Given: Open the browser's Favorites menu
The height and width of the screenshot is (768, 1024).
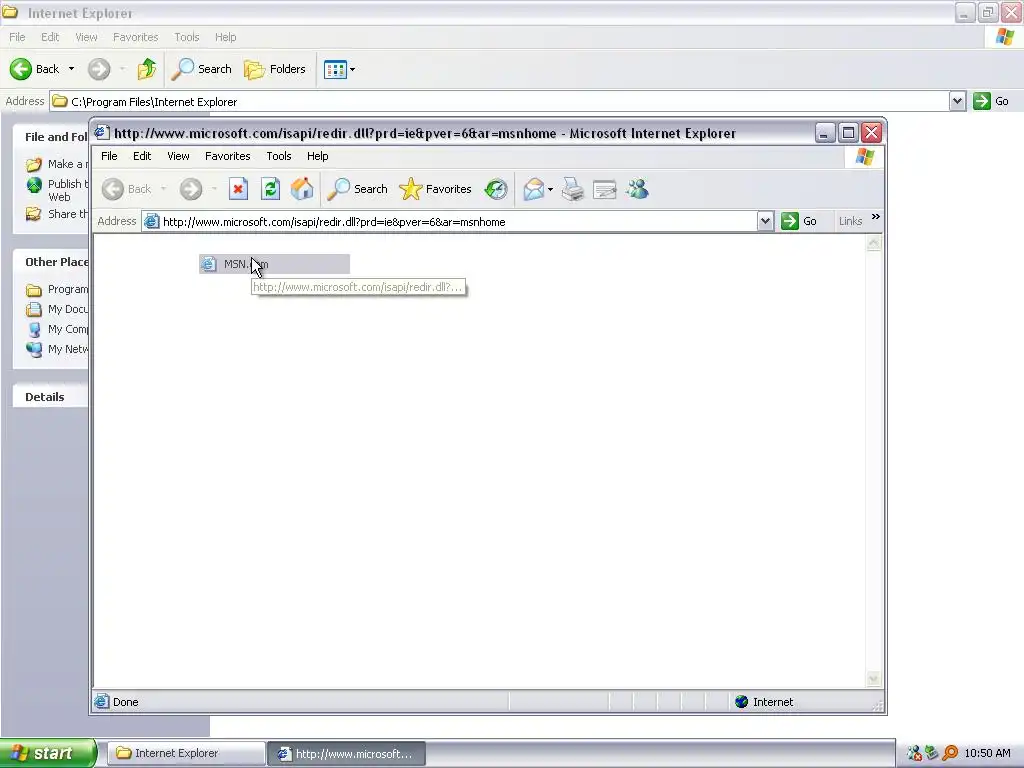Looking at the screenshot, I should (227, 156).
